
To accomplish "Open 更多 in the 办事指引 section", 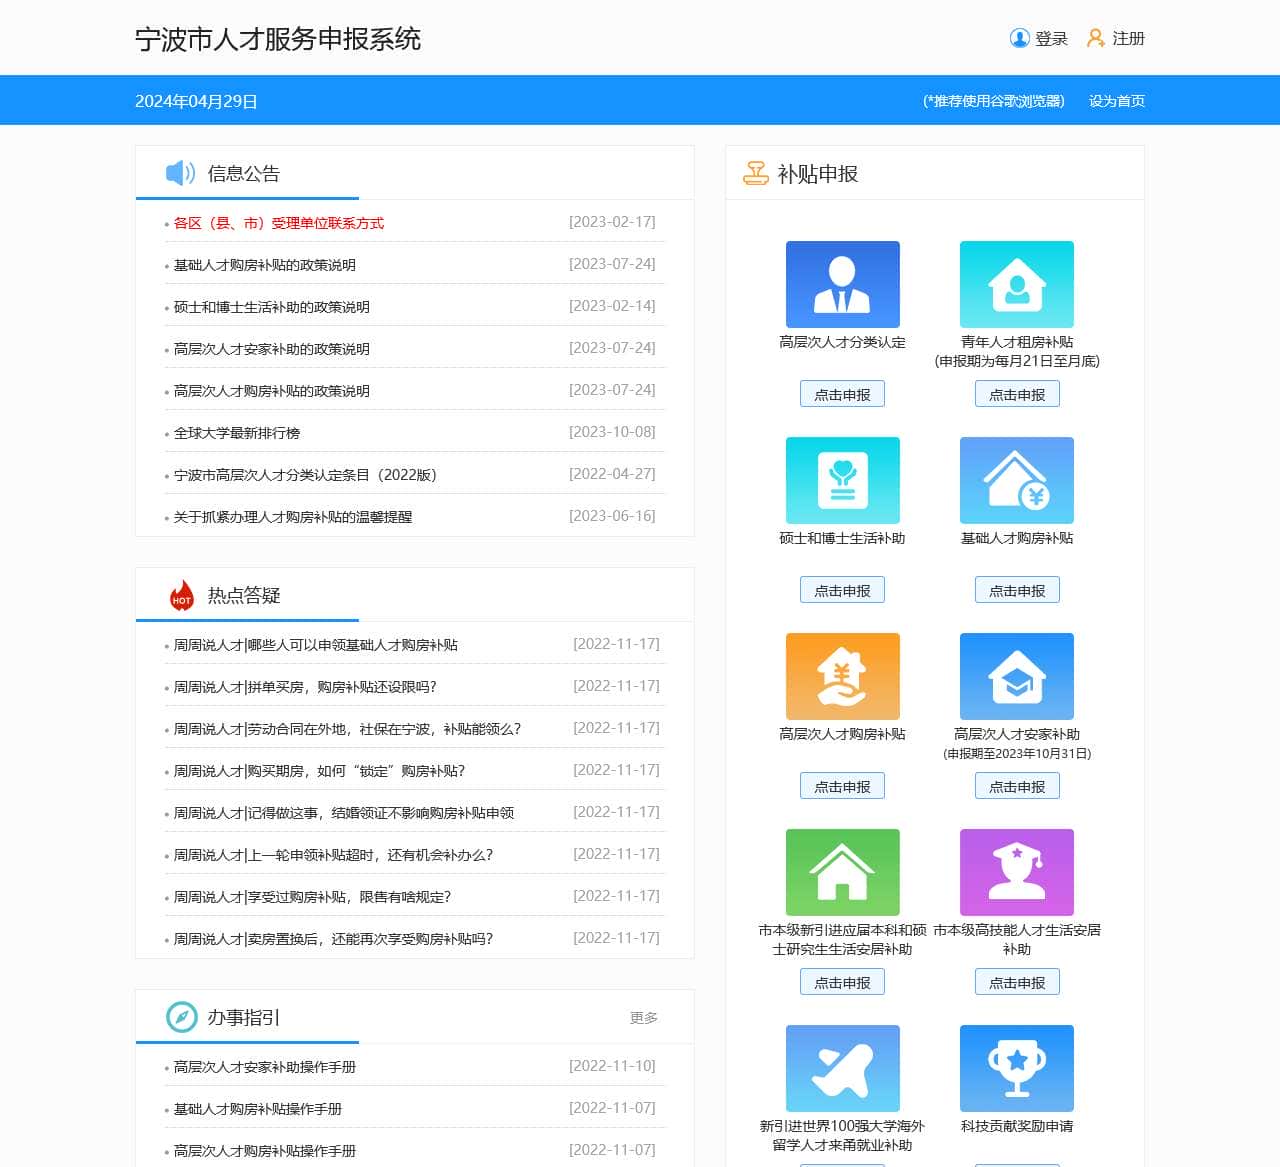I will pos(643,1018).
